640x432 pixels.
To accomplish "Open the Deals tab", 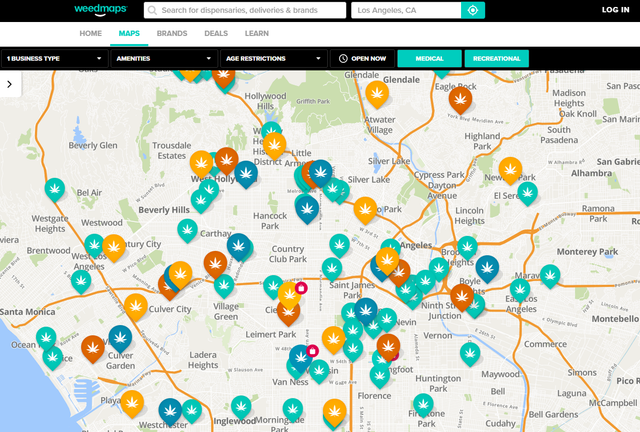I will [216, 33].
